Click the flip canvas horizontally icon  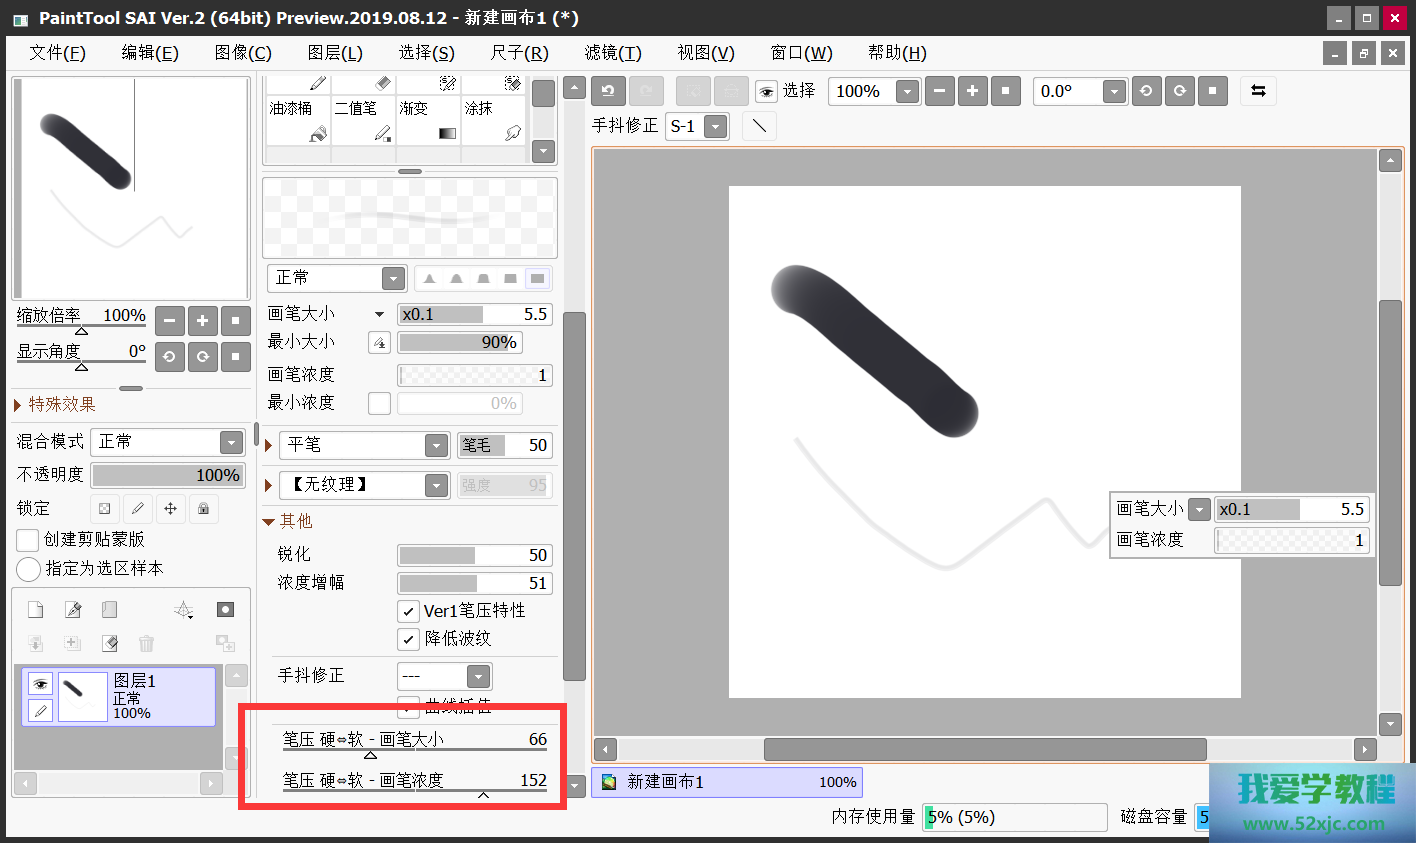(1258, 91)
